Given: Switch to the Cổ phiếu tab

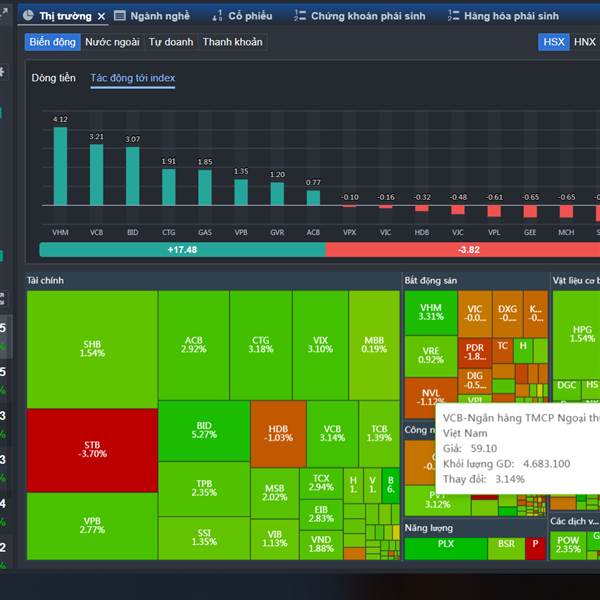Looking at the screenshot, I should coord(250,16).
